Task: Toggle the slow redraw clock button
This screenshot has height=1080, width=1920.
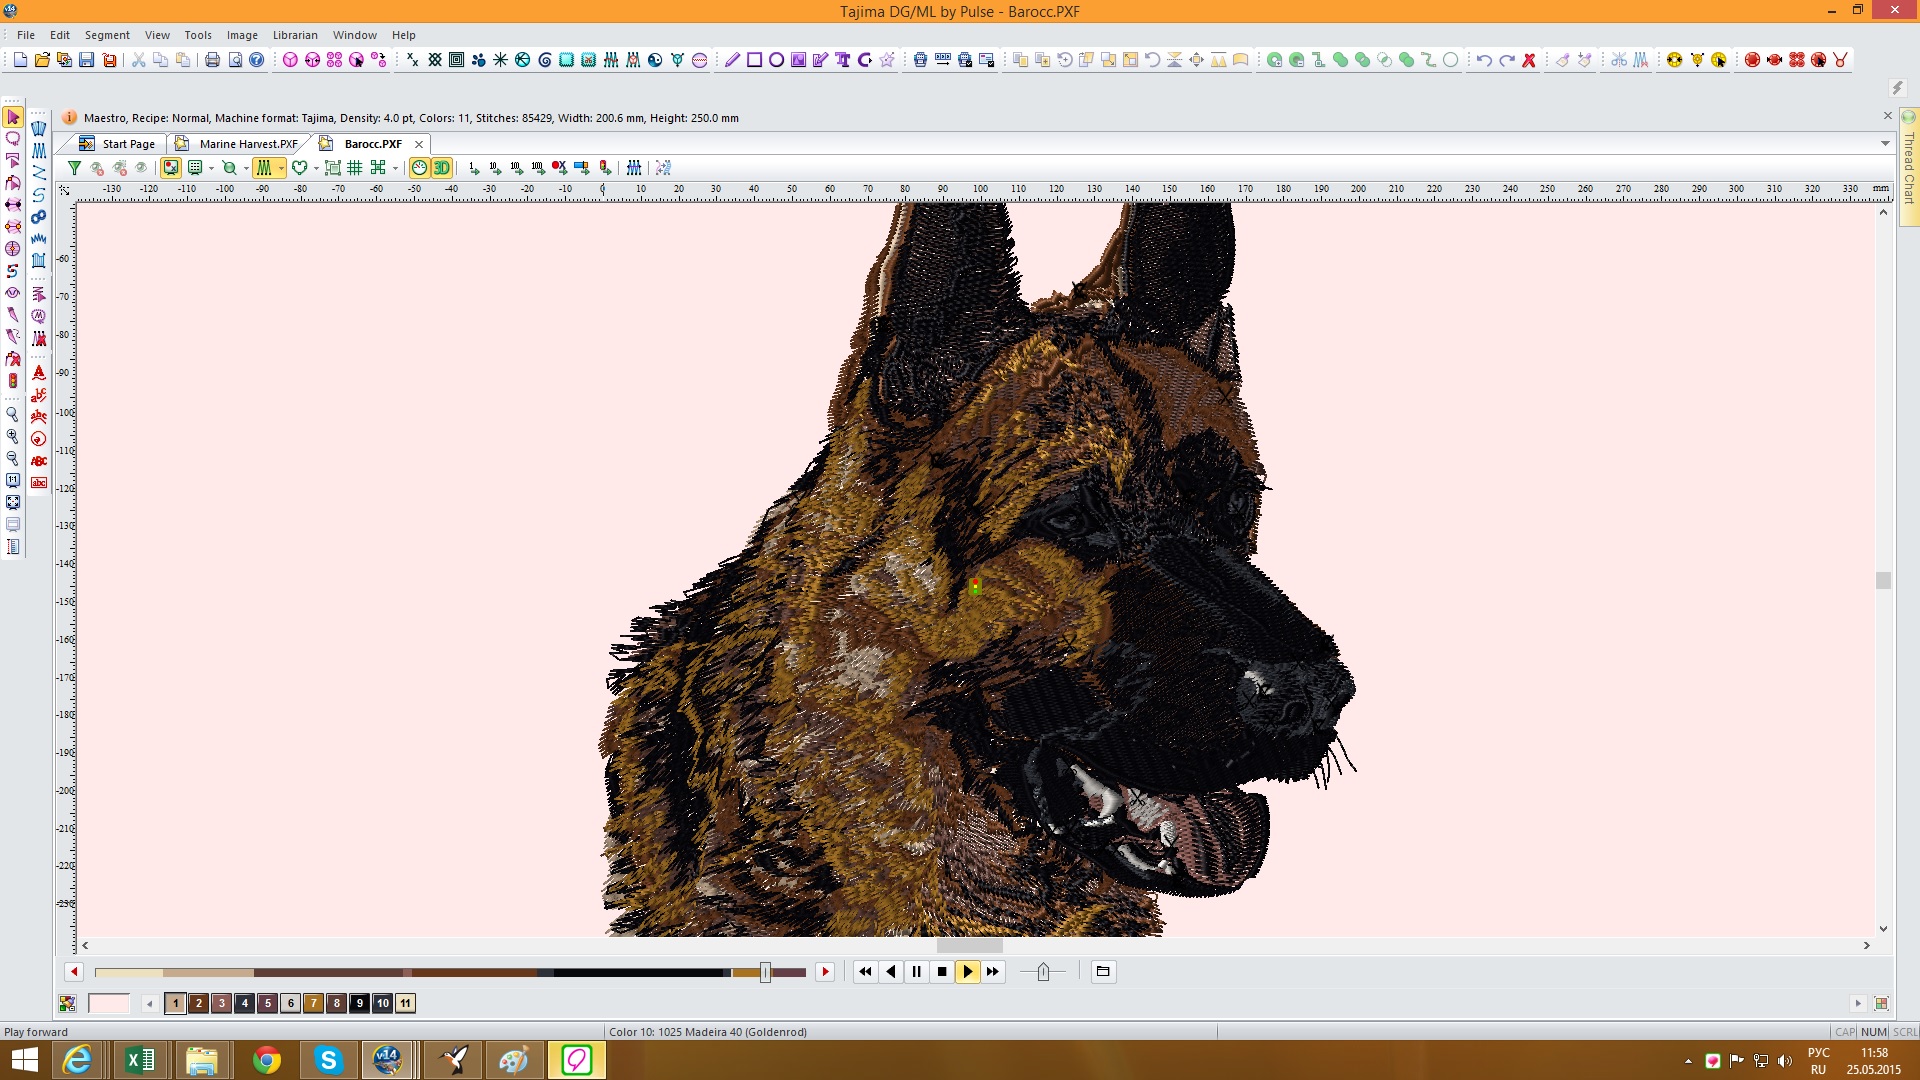Action: pyautogui.click(x=420, y=168)
